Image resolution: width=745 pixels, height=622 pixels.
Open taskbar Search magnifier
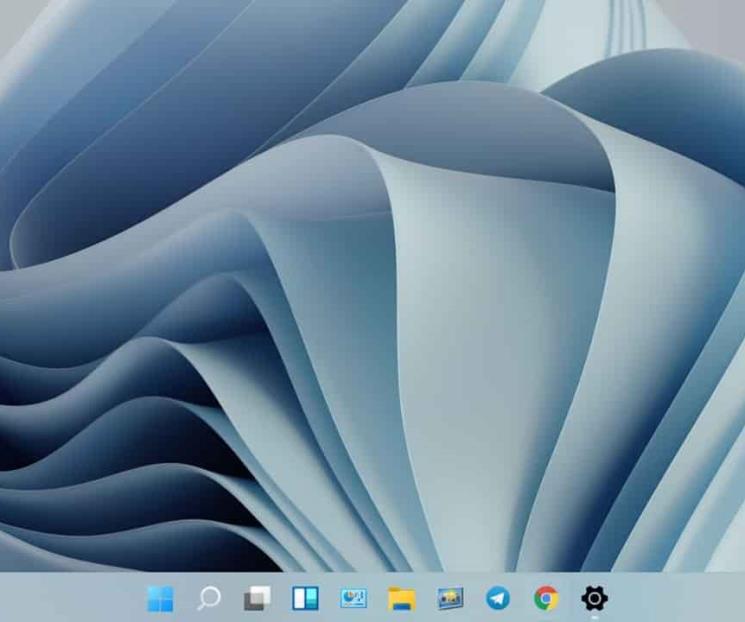(209, 598)
